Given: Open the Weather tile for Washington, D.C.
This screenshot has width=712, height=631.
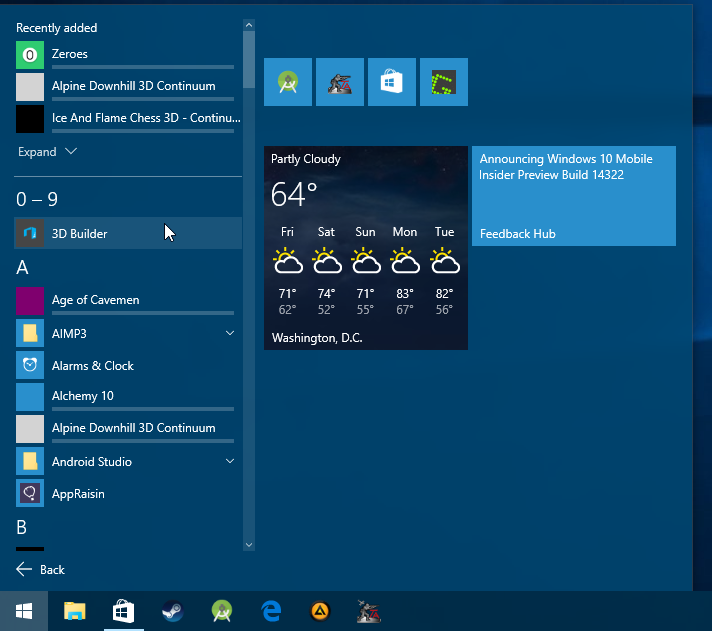Looking at the screenshot, I should (366, 248).
